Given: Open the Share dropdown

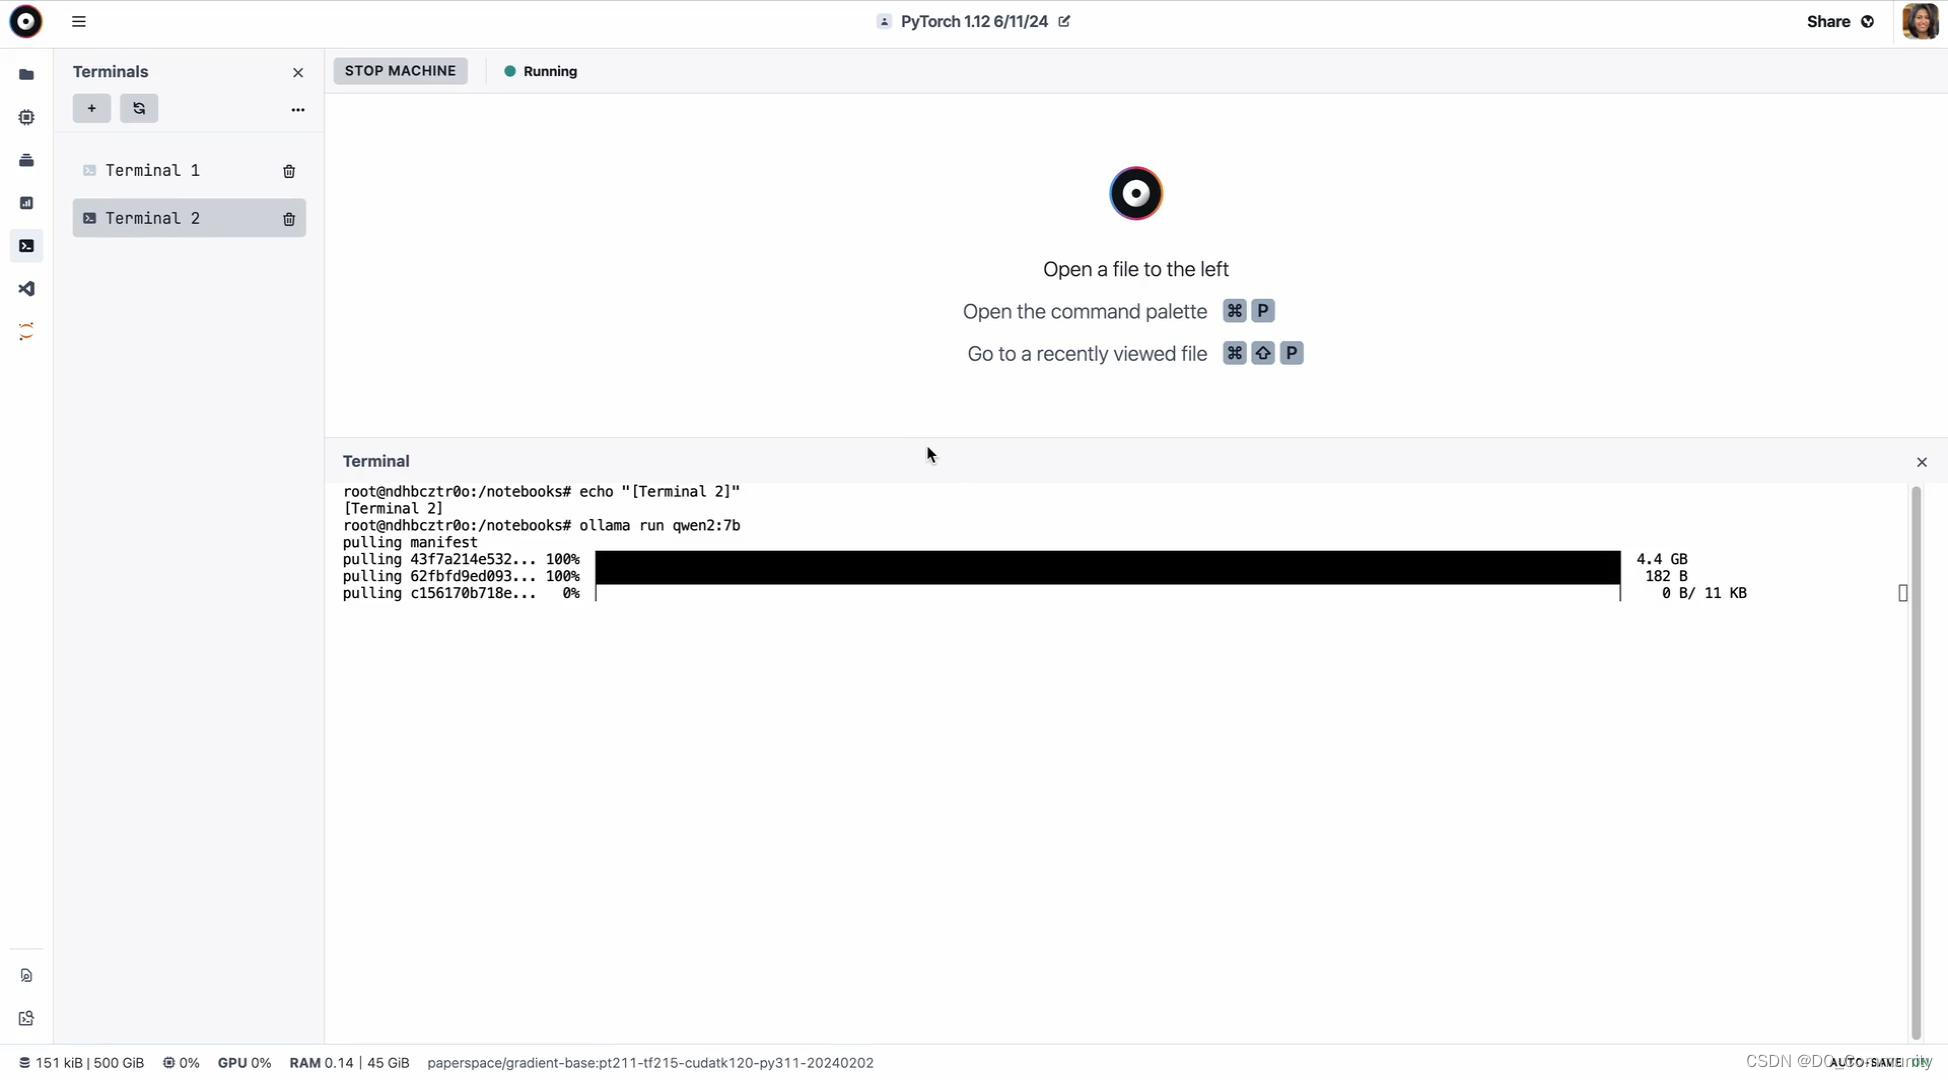Looking at the screenshot, I should point(1840,21).
